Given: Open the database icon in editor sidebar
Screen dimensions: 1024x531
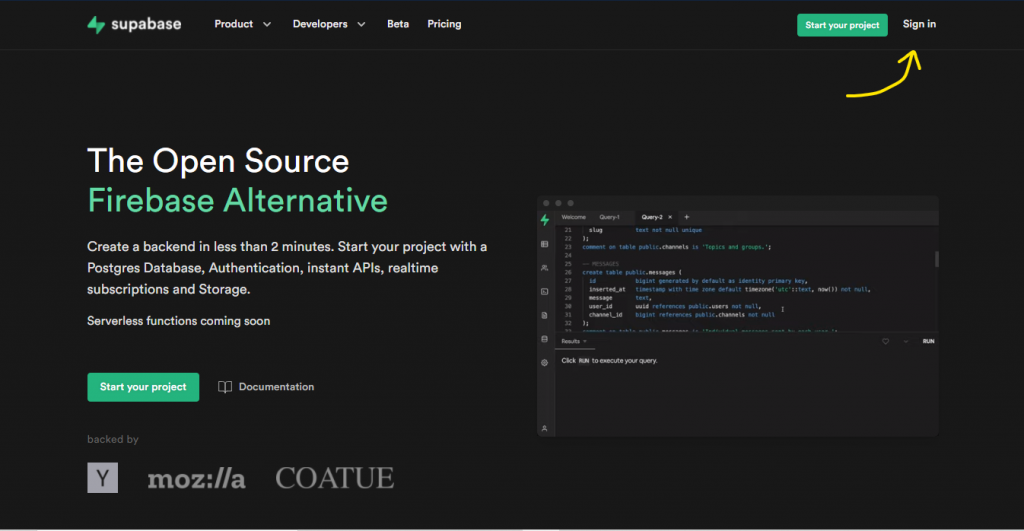Looking at the screenshot, I should pos(545,339).
